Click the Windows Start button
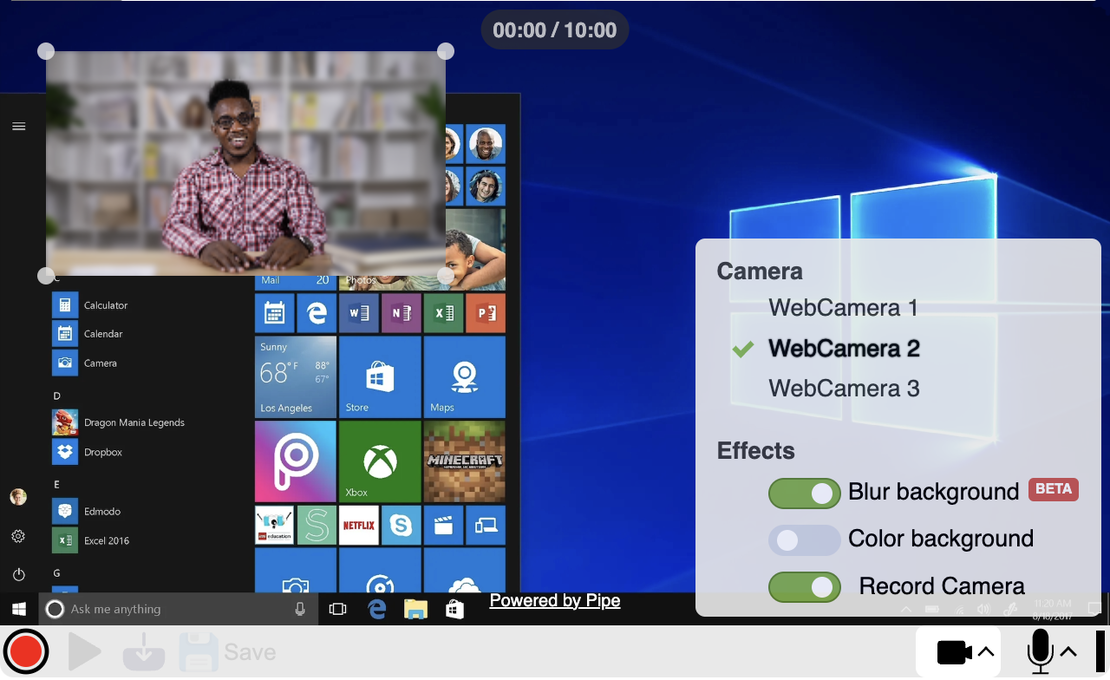 pyautogui.click(x=19, y=609)
